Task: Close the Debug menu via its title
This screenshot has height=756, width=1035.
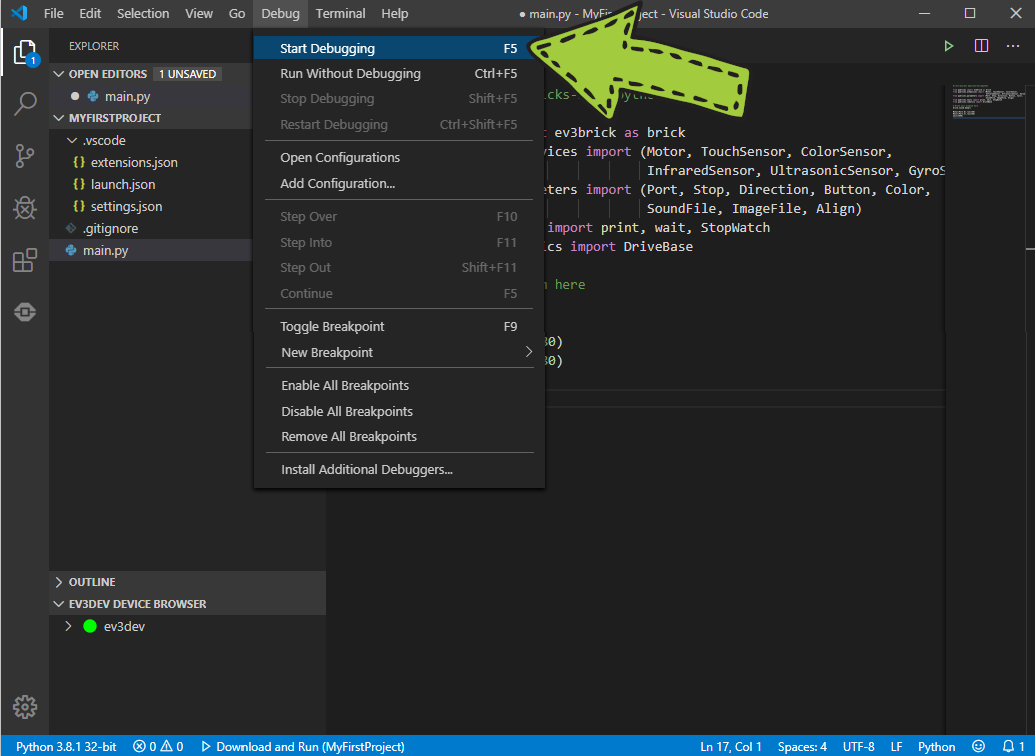Action: (x=281, y=13)
